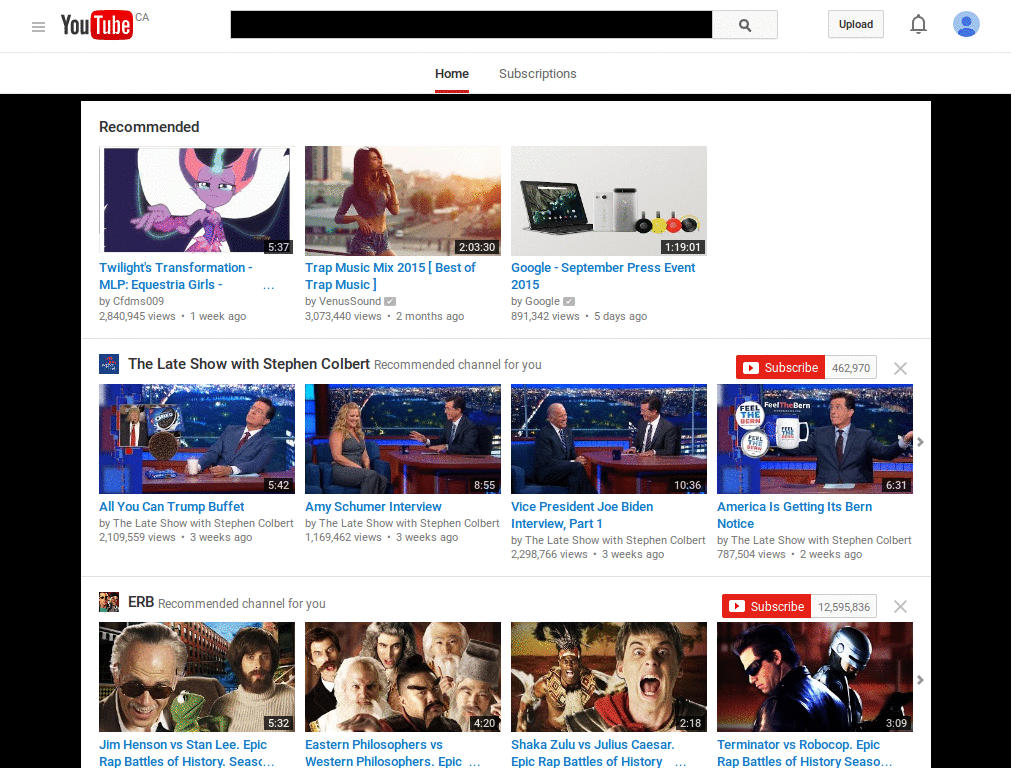The height and width of the screenshot is (768, 1024).
Task: Click the 12,595,836 subscriber count
Action: [844, 606]
